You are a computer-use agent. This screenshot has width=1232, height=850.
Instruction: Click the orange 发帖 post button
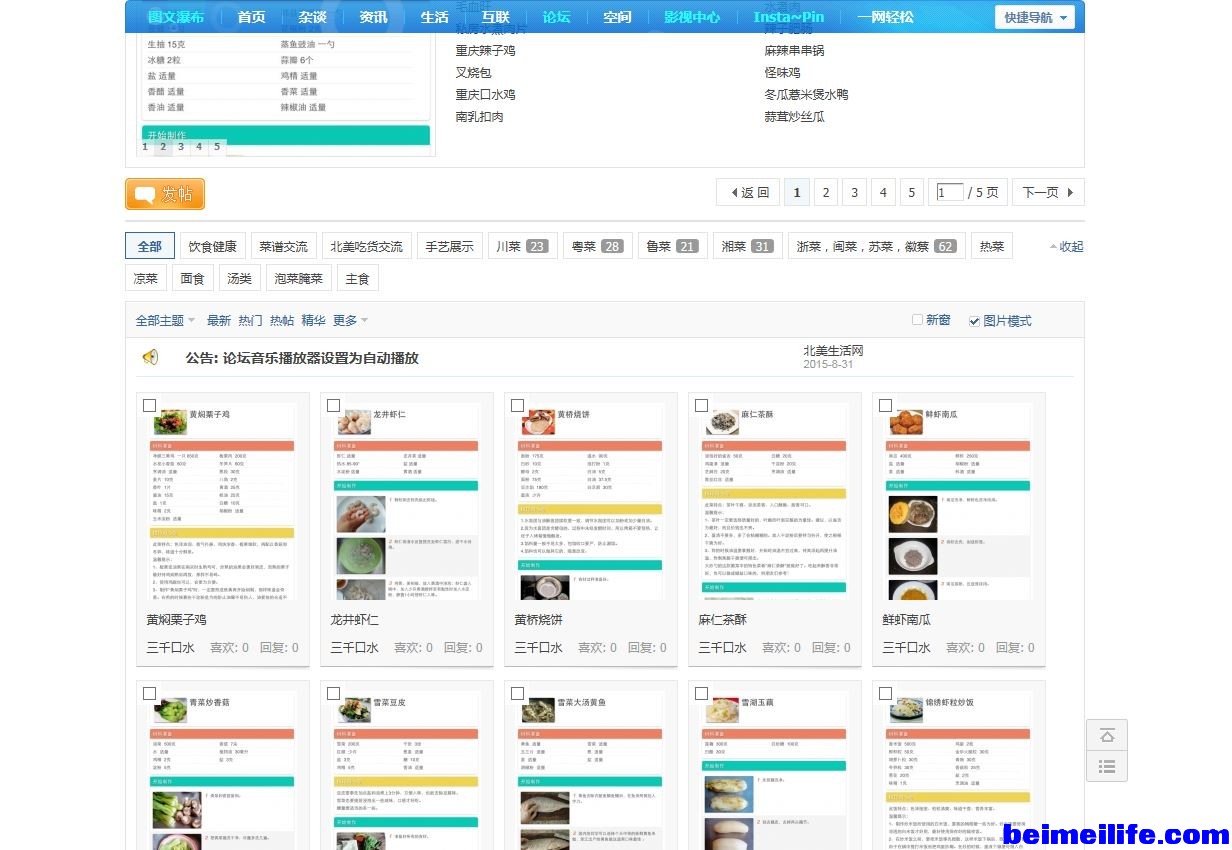click(x=165, y=194)
